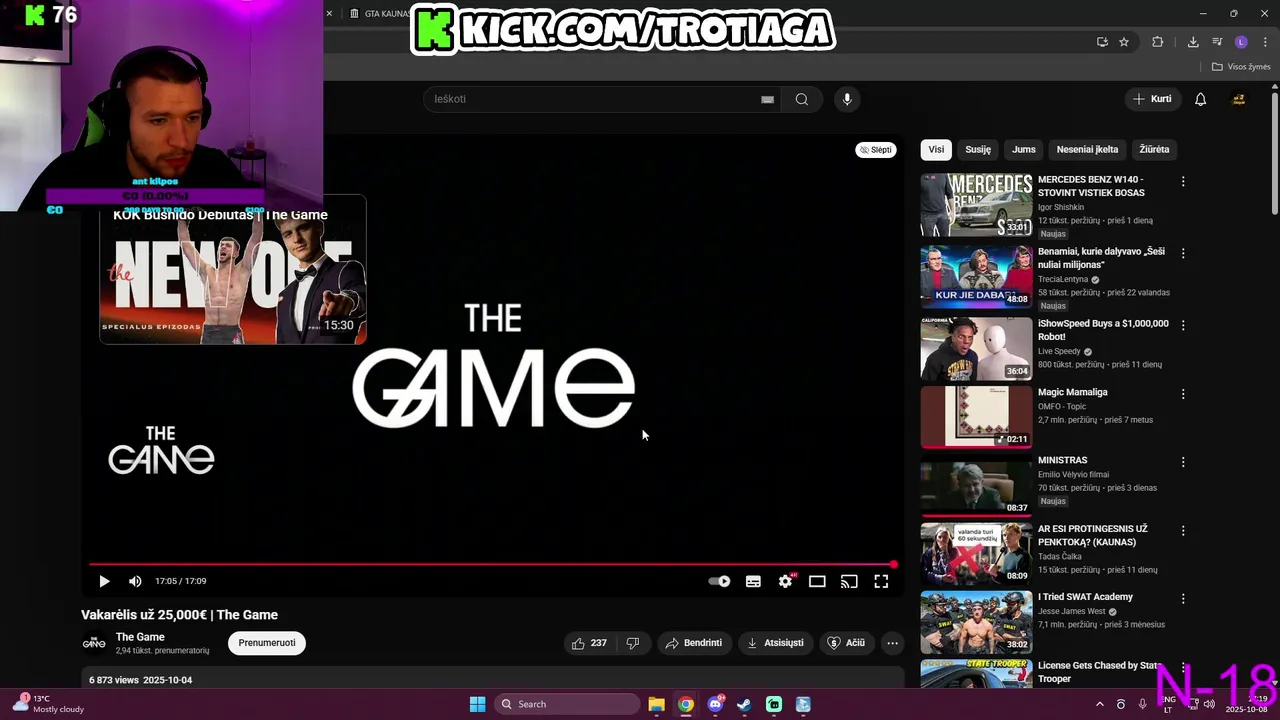The height and width of the screenshot is (720, 1280).
Task: Open the KOK Bushido Debiutas suggested video card
Action: coord(233,270)
